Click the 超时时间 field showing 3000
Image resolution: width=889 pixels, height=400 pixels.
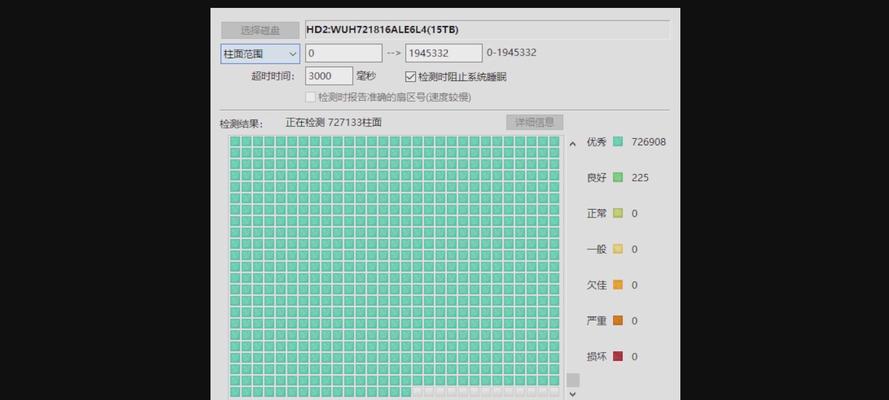pyautogui.click(x=328, y=76)
